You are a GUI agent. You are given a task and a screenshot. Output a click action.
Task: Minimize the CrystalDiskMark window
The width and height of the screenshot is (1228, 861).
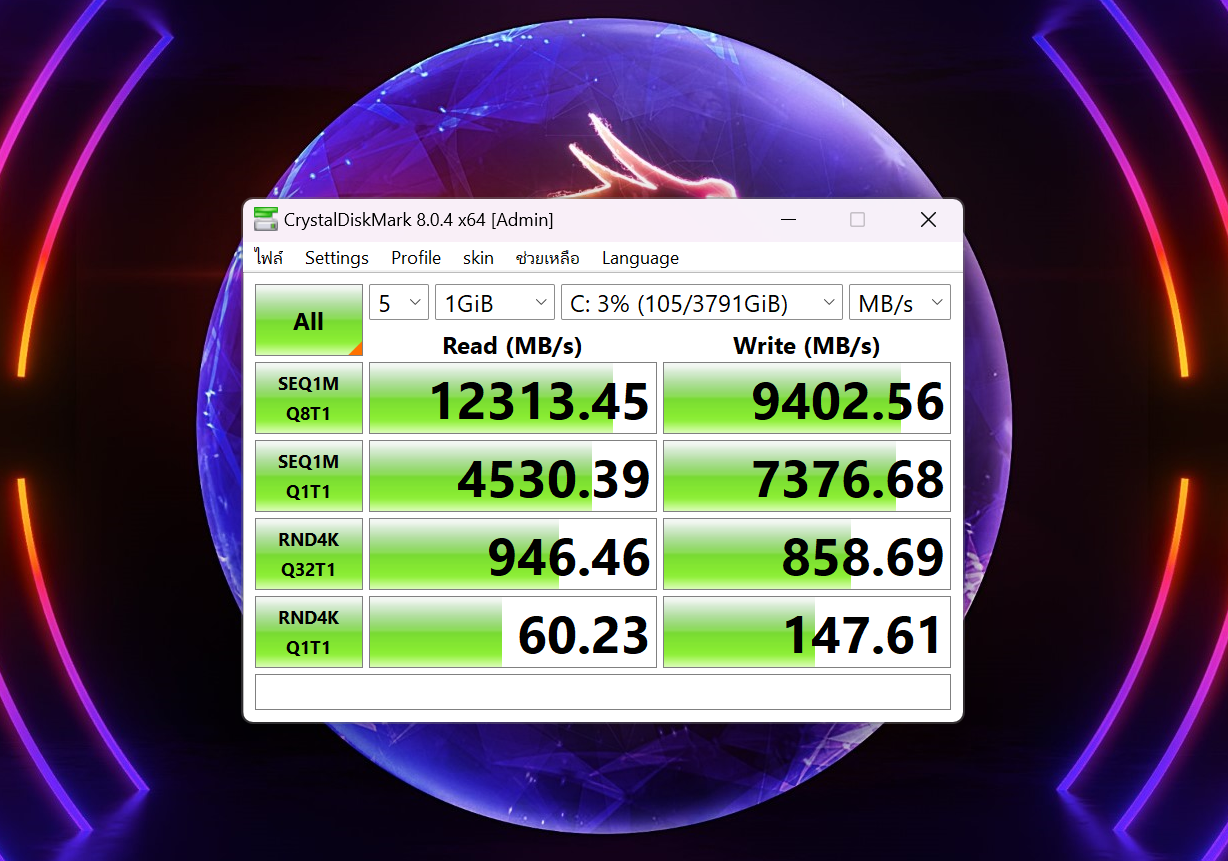[789, 220]
